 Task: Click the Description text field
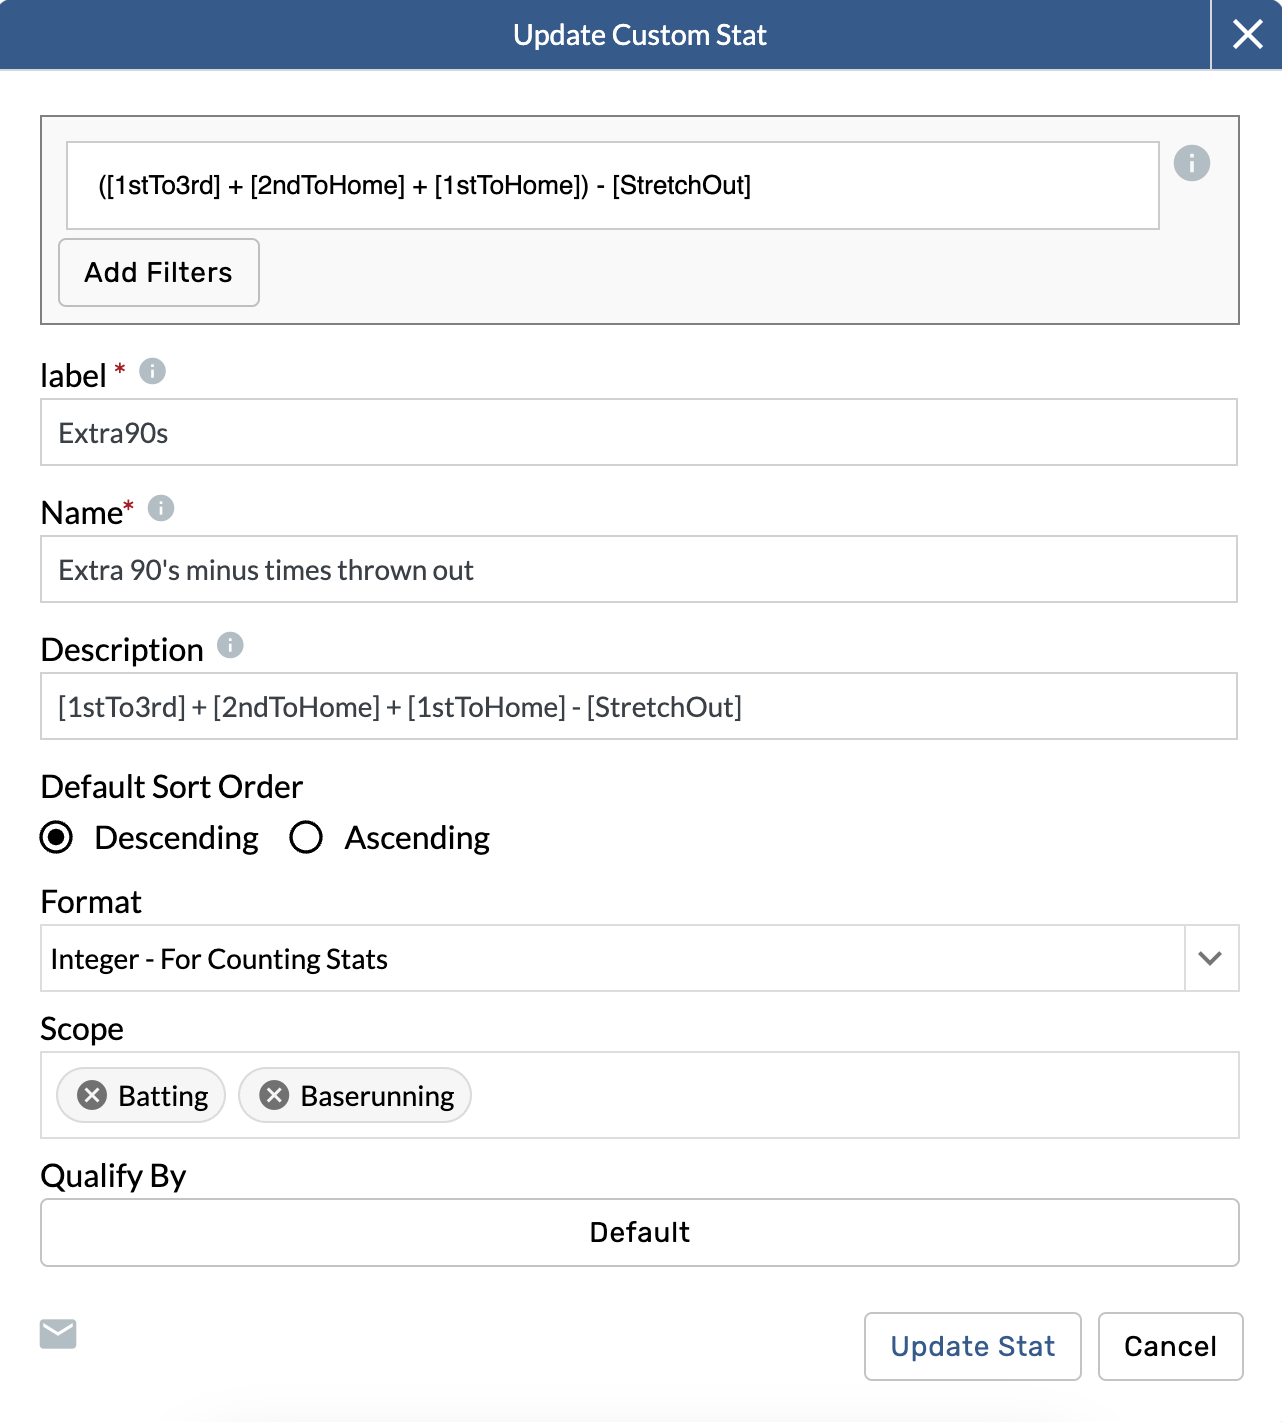coord(638,707)
